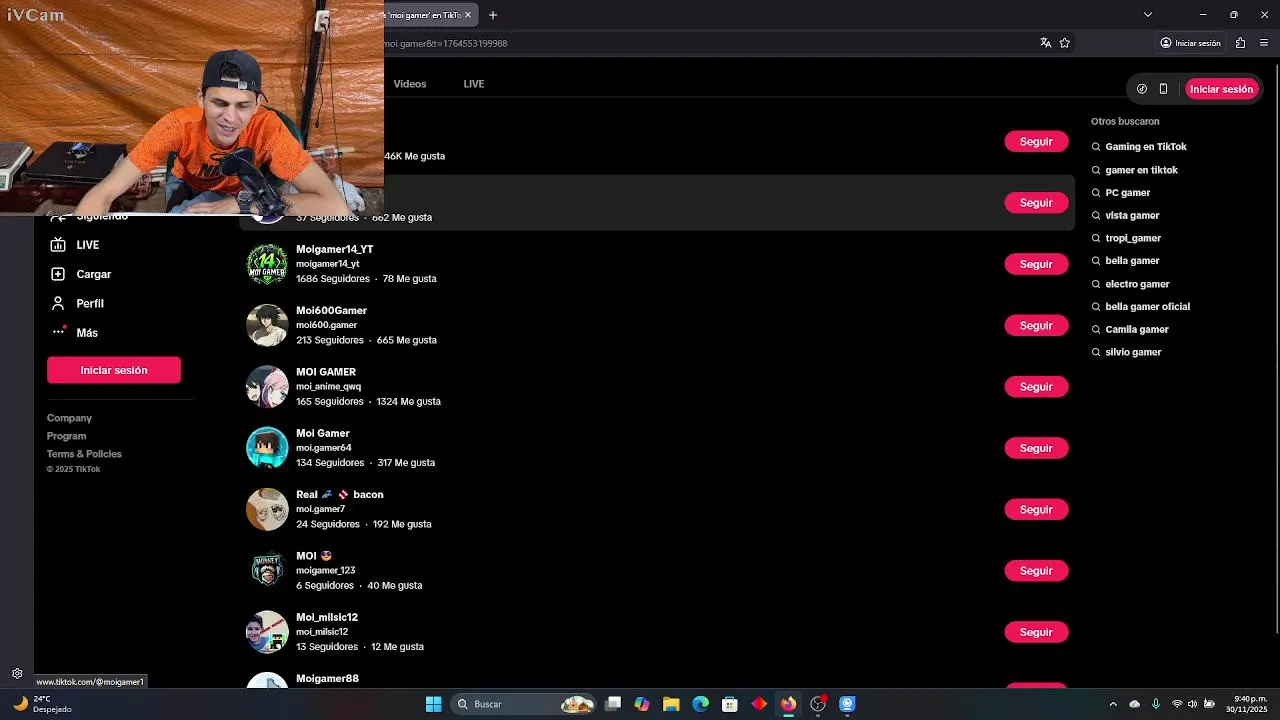Close the 'moi gamer' en TikTok tab

click(x=467, y=15)
